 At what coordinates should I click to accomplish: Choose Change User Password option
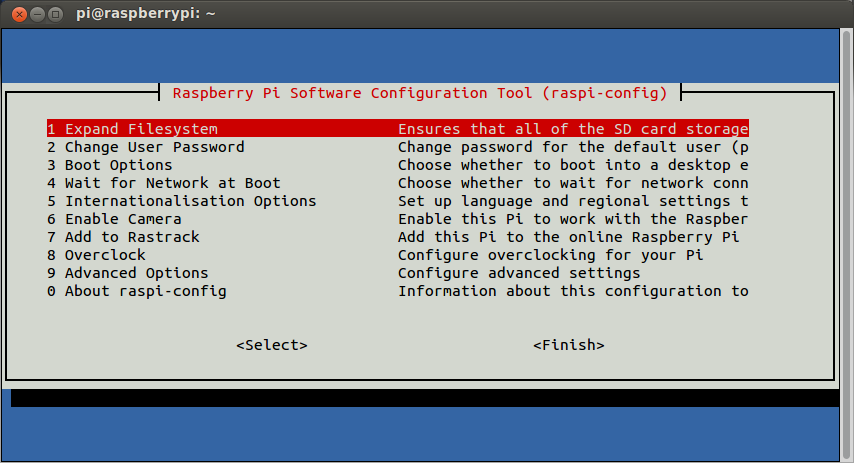[145, 147]
